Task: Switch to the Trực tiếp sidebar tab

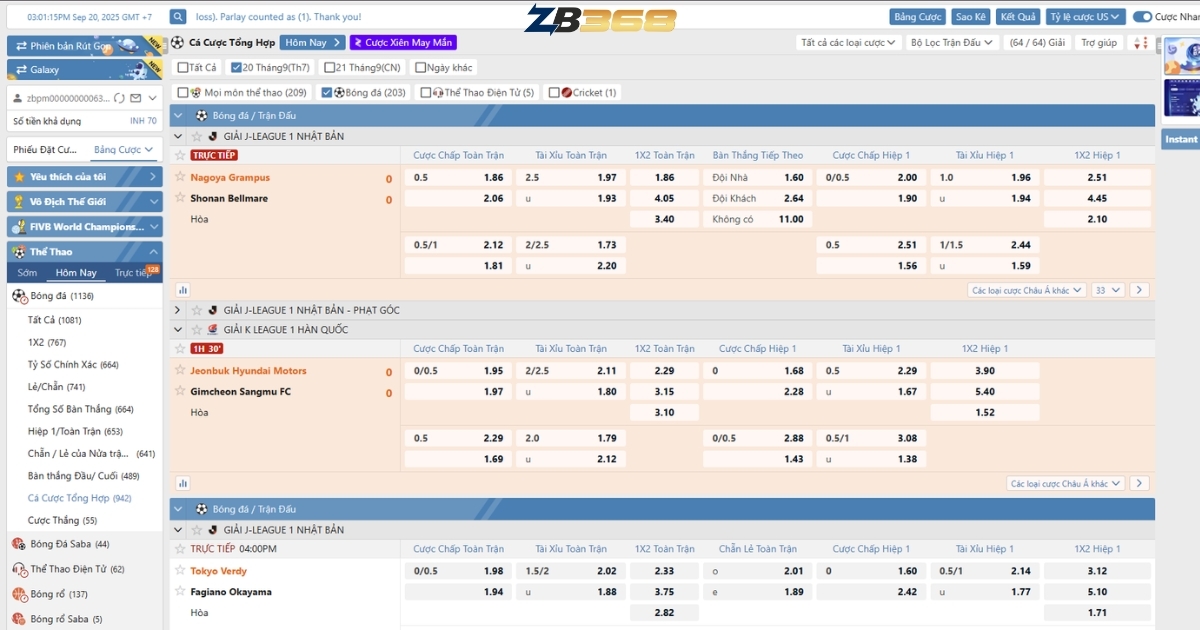Action: pyautogui.click(x=132, y=273)
